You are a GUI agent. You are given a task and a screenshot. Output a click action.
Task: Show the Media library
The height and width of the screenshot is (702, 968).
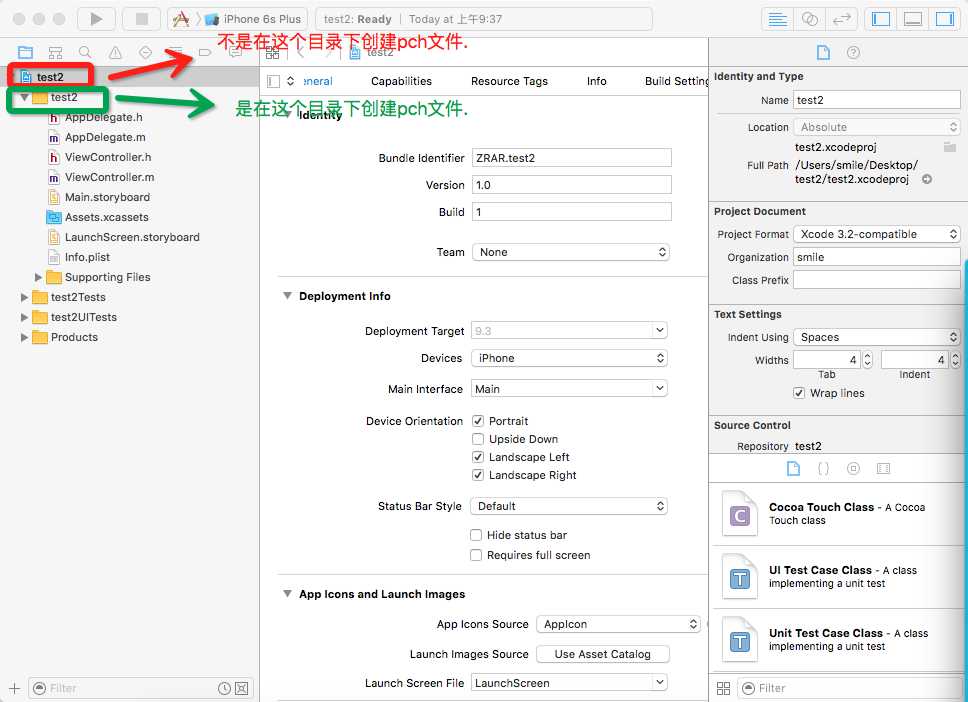pos(883,469)
